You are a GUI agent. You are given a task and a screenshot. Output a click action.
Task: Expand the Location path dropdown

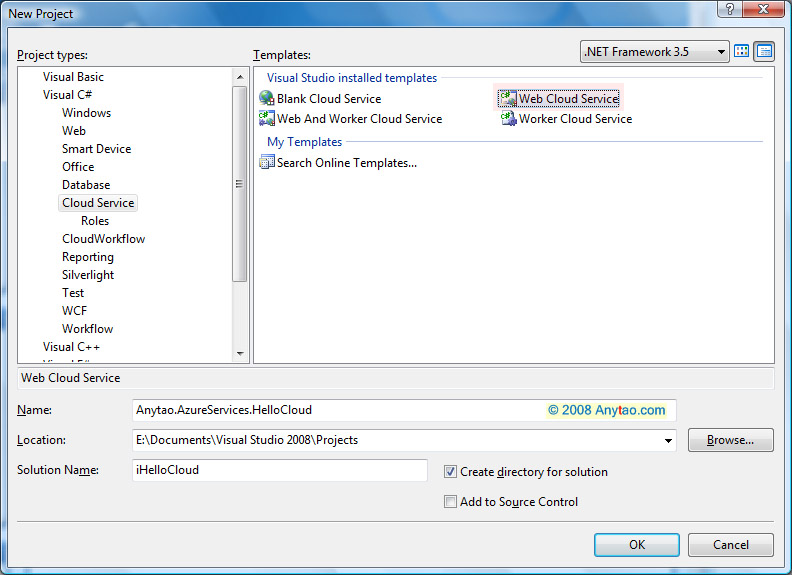pyautogui.click(x=668, y=440)
